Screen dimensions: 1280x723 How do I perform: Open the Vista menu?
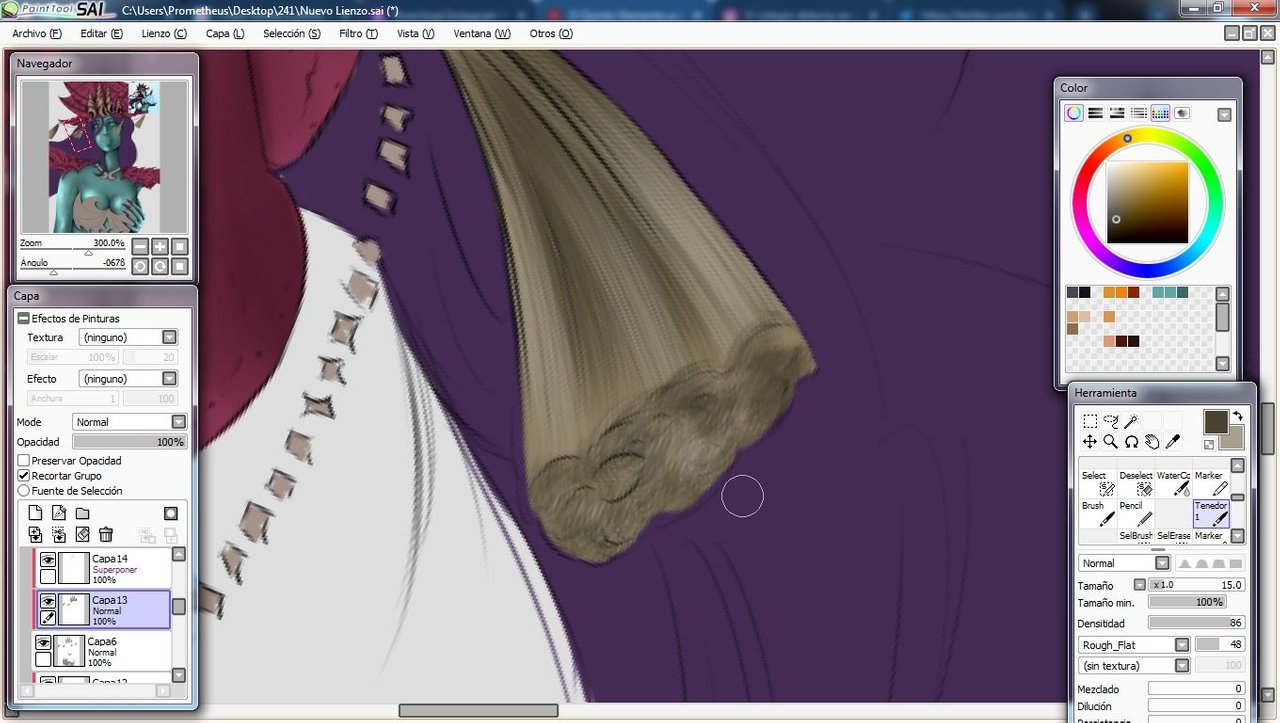click(415, 33)
